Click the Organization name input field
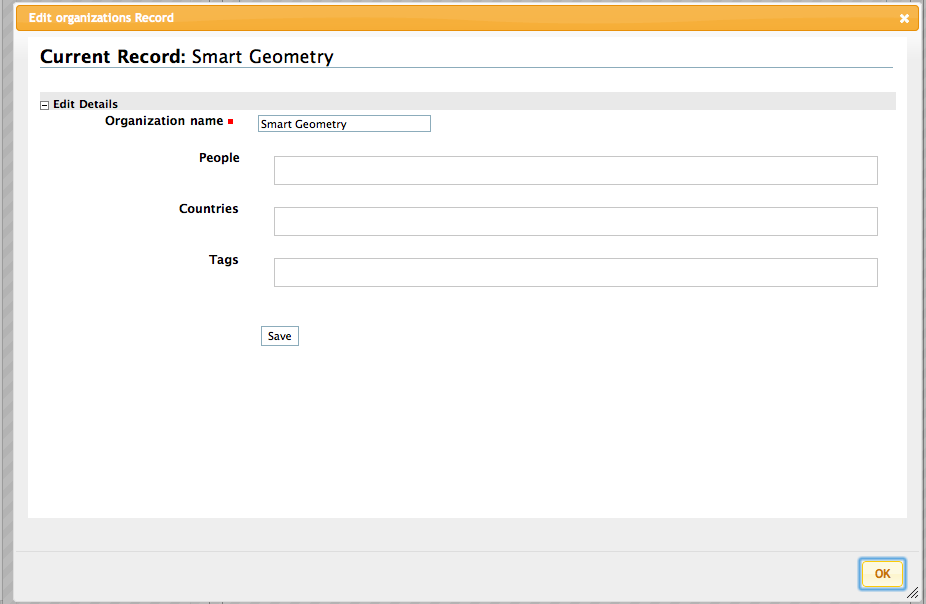The height and width of the screenshot is (604, 926). (344, 123)
